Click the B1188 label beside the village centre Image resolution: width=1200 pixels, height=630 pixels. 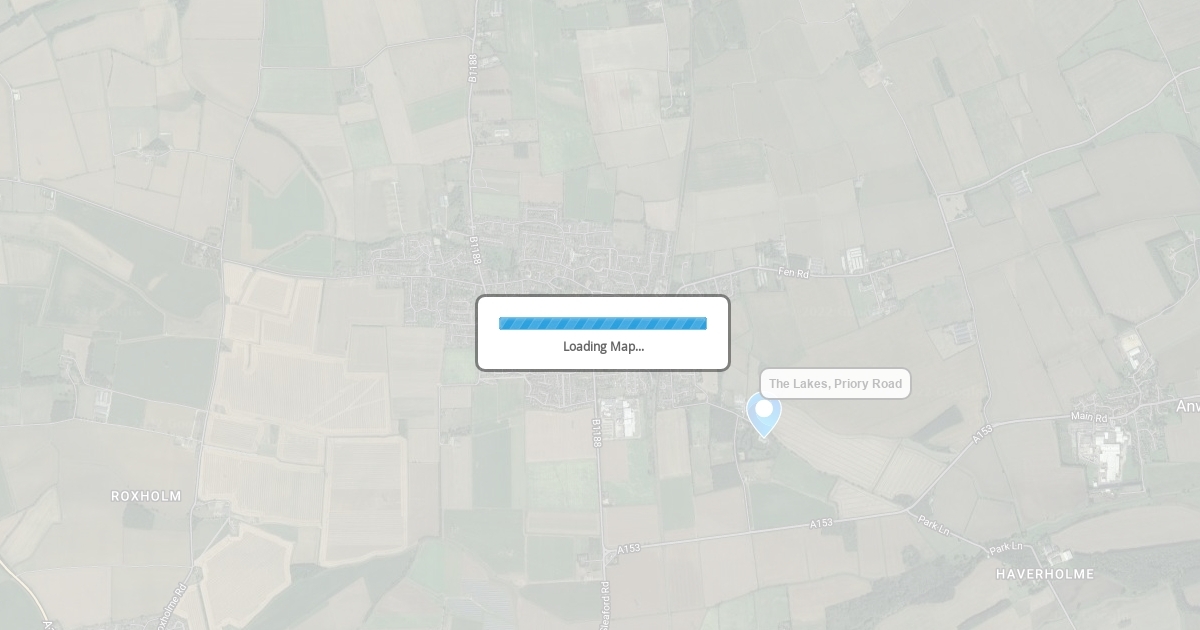tap(475, 250)
